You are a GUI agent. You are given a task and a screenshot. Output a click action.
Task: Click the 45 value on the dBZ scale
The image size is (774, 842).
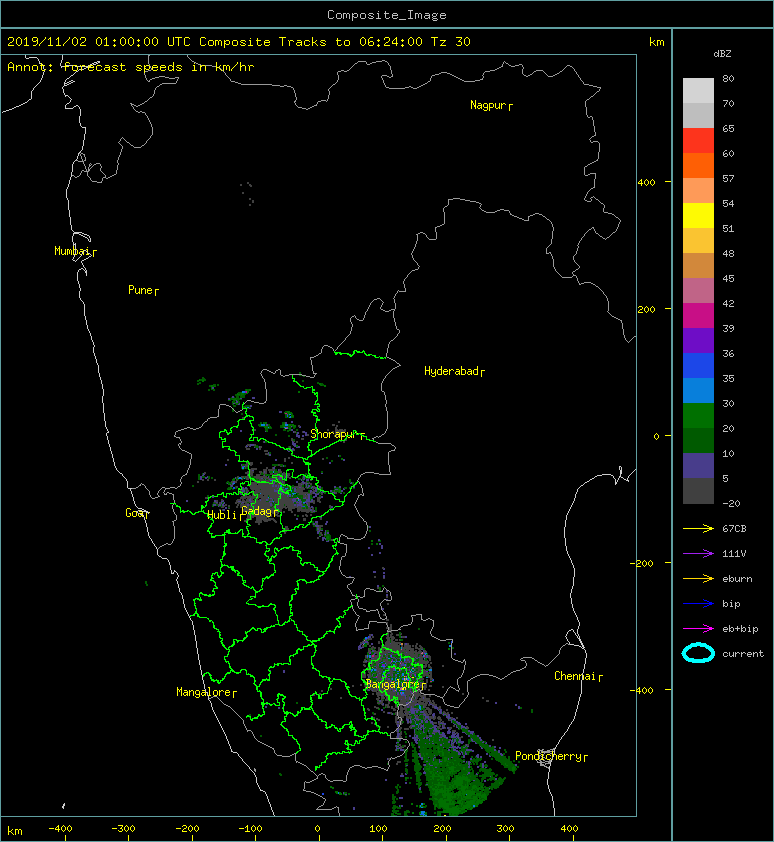pyautogui.click(x=728, y=279)
